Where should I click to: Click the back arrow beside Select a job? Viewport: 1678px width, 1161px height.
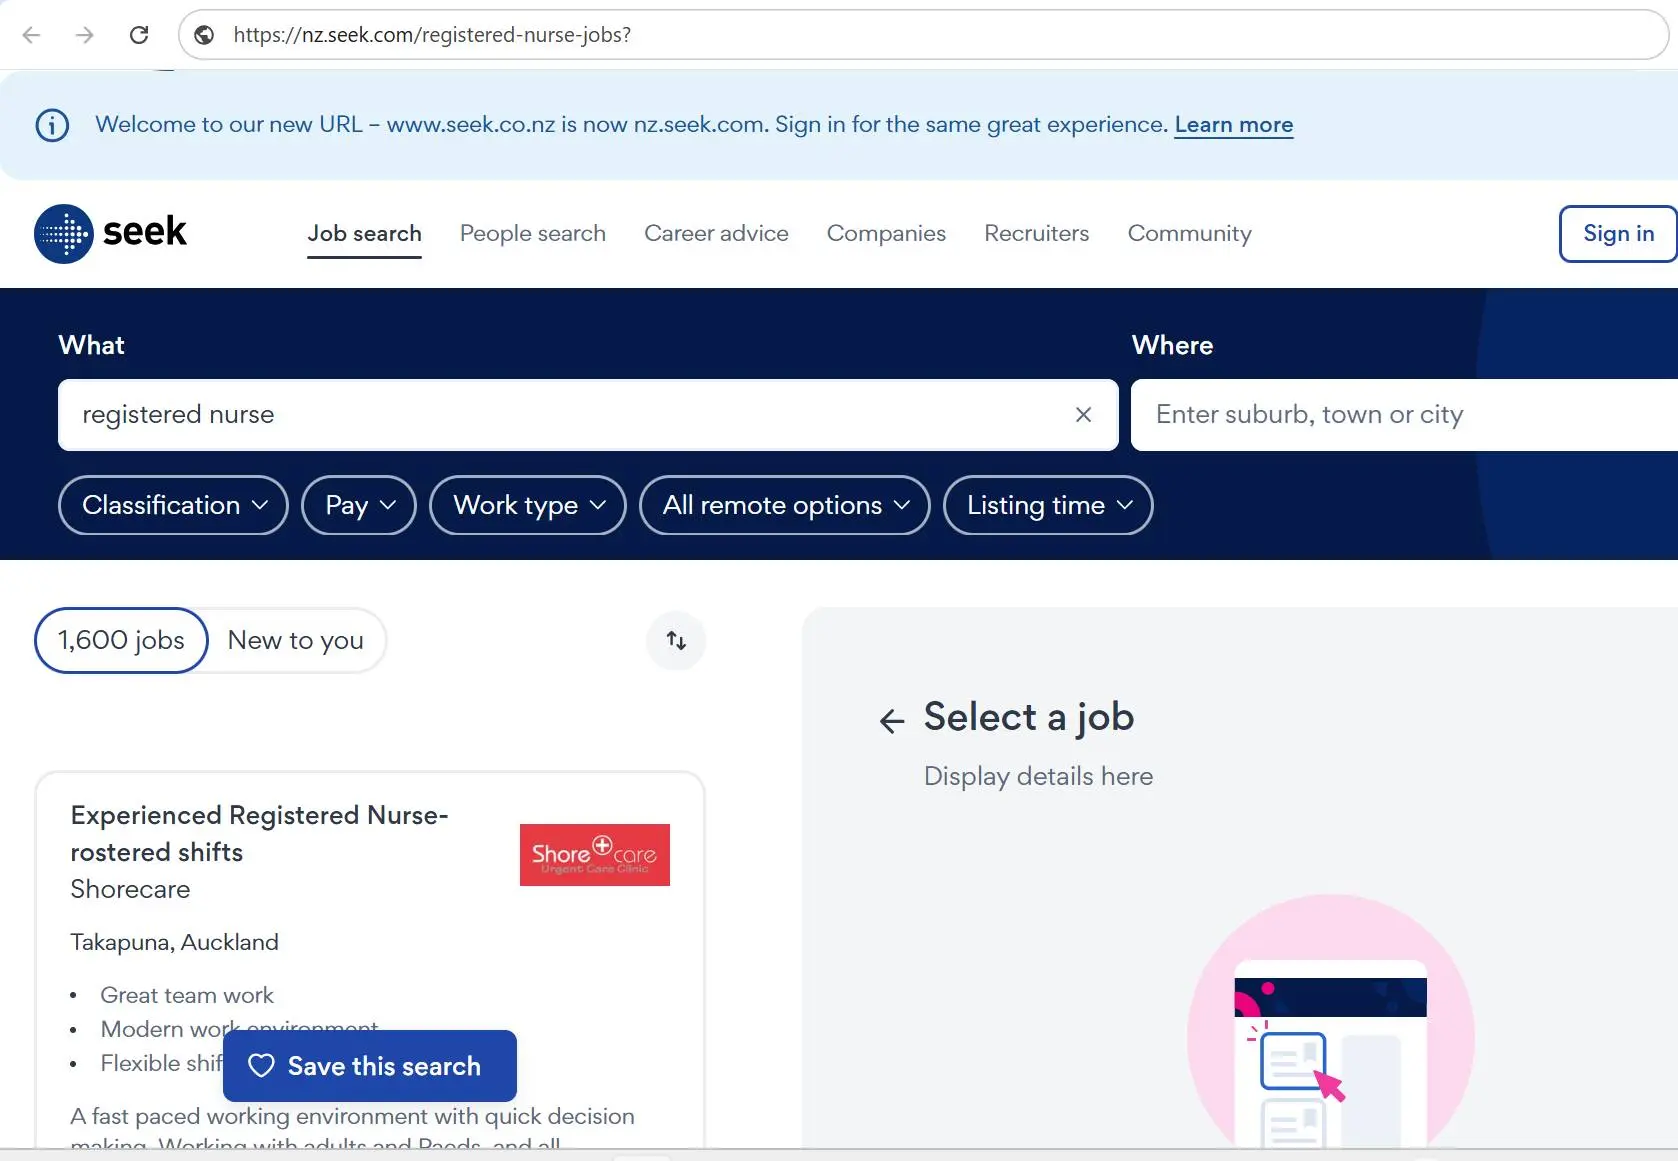coord(891,721)
